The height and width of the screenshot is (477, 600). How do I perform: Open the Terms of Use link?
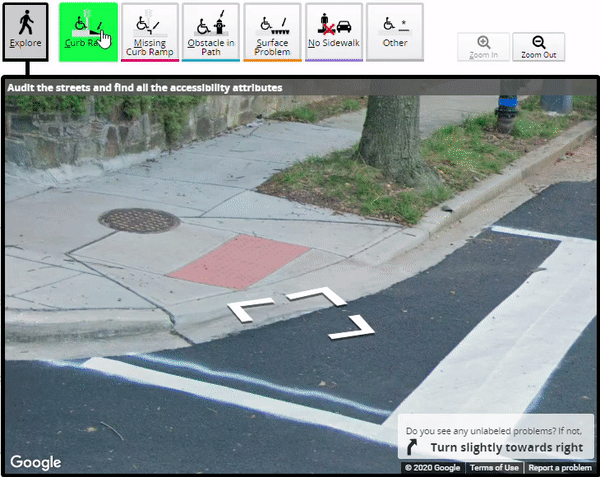point(494,468)
